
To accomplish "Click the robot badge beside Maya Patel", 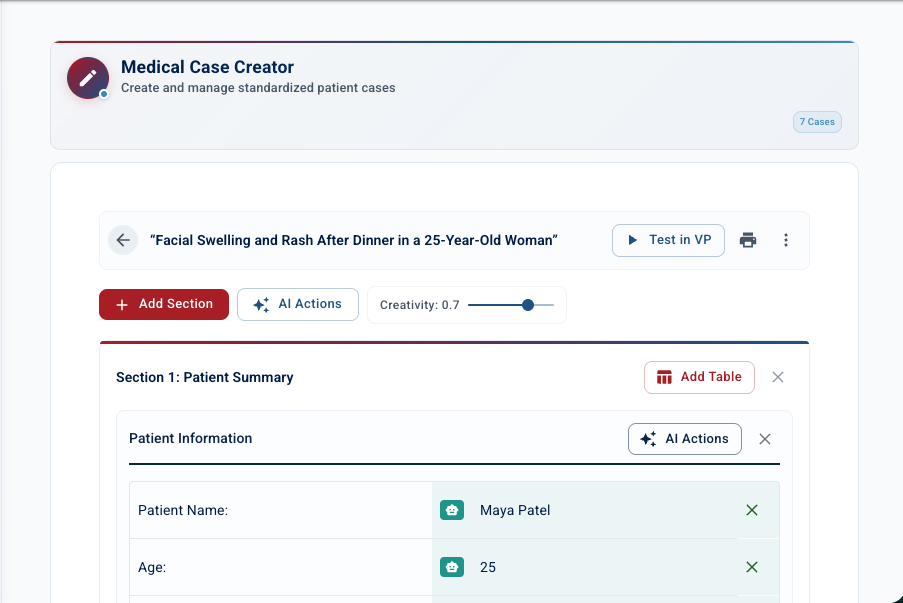I will [x=452, y=510].
